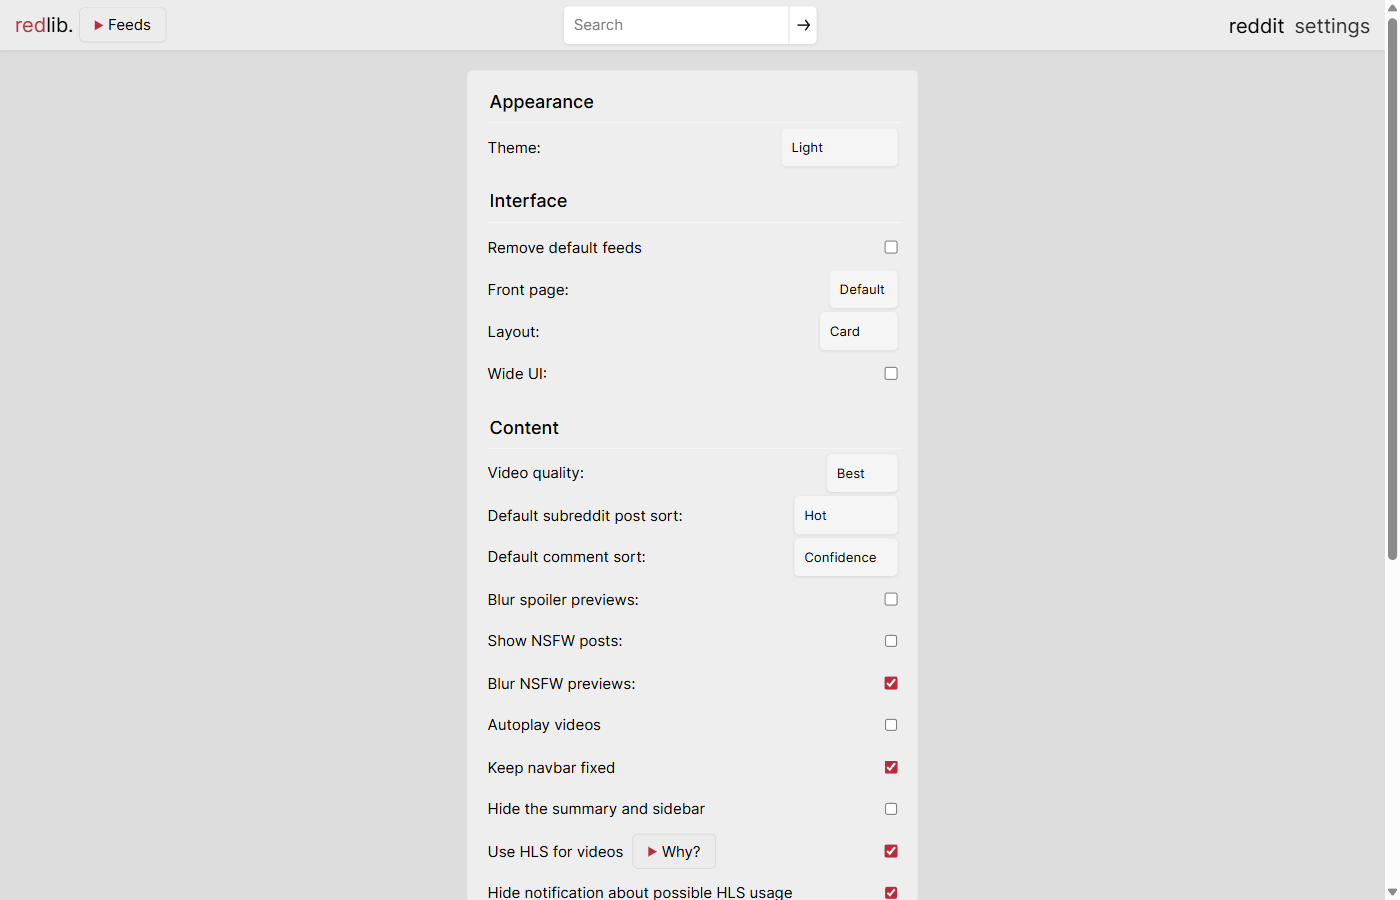Change the Layout dropdown from Card
The height and width of the screenshot is (900, 1400).
[858, 332]
